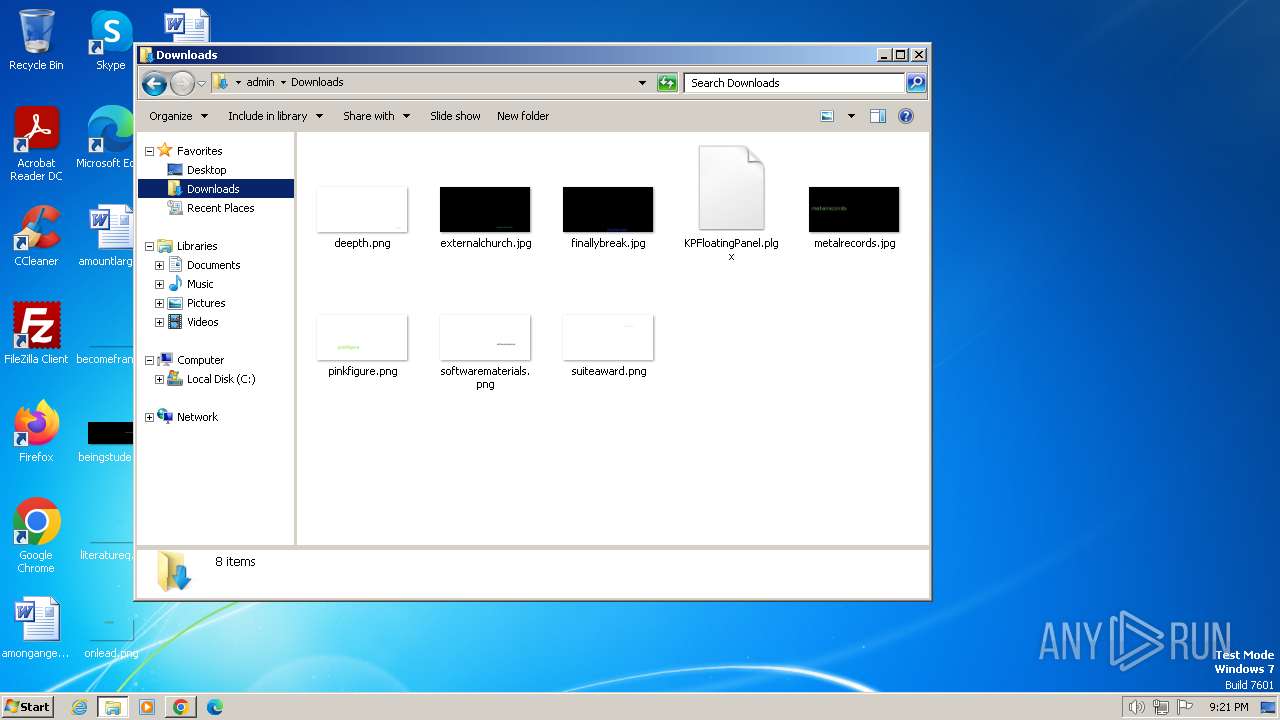Expand the Pictures library node
The height and width of the screenshot is (720, 1280).
click(x=159, y=303)
